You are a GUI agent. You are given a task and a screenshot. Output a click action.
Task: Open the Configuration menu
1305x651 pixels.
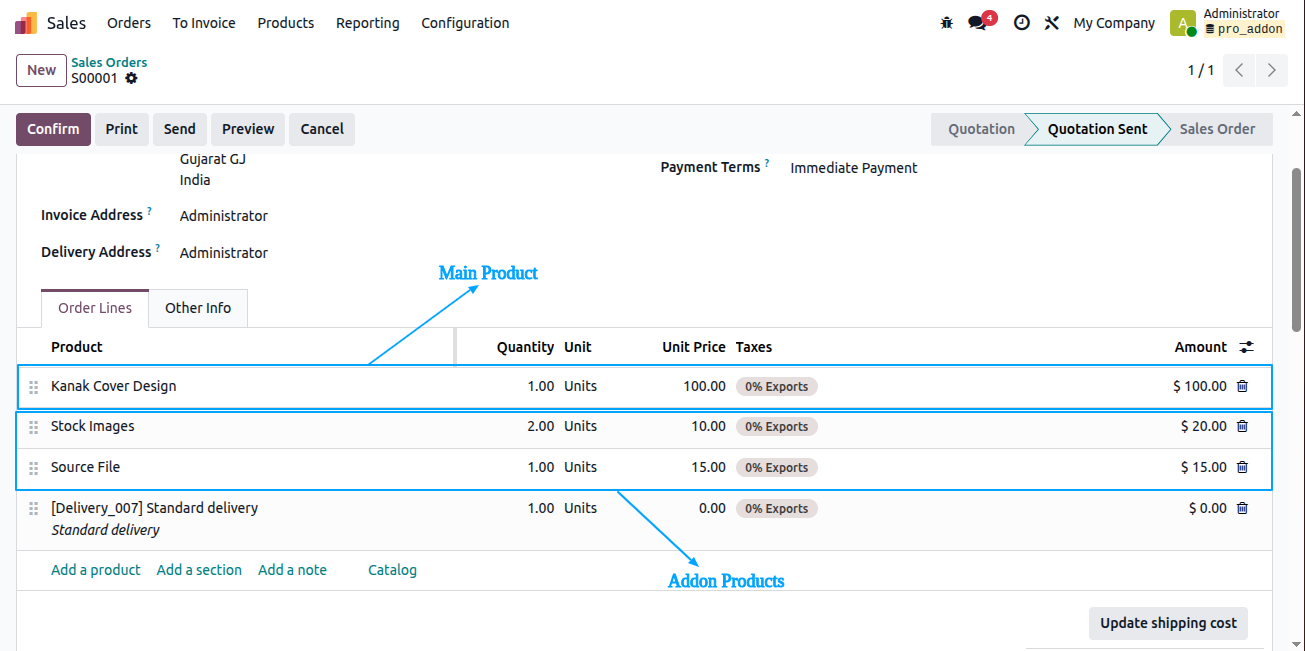tap(465, 22)
